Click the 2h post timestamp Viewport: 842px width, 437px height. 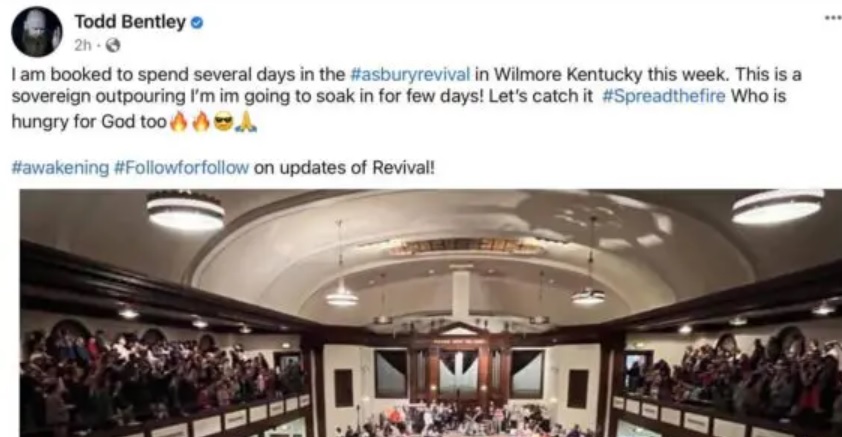click(83, 46)
